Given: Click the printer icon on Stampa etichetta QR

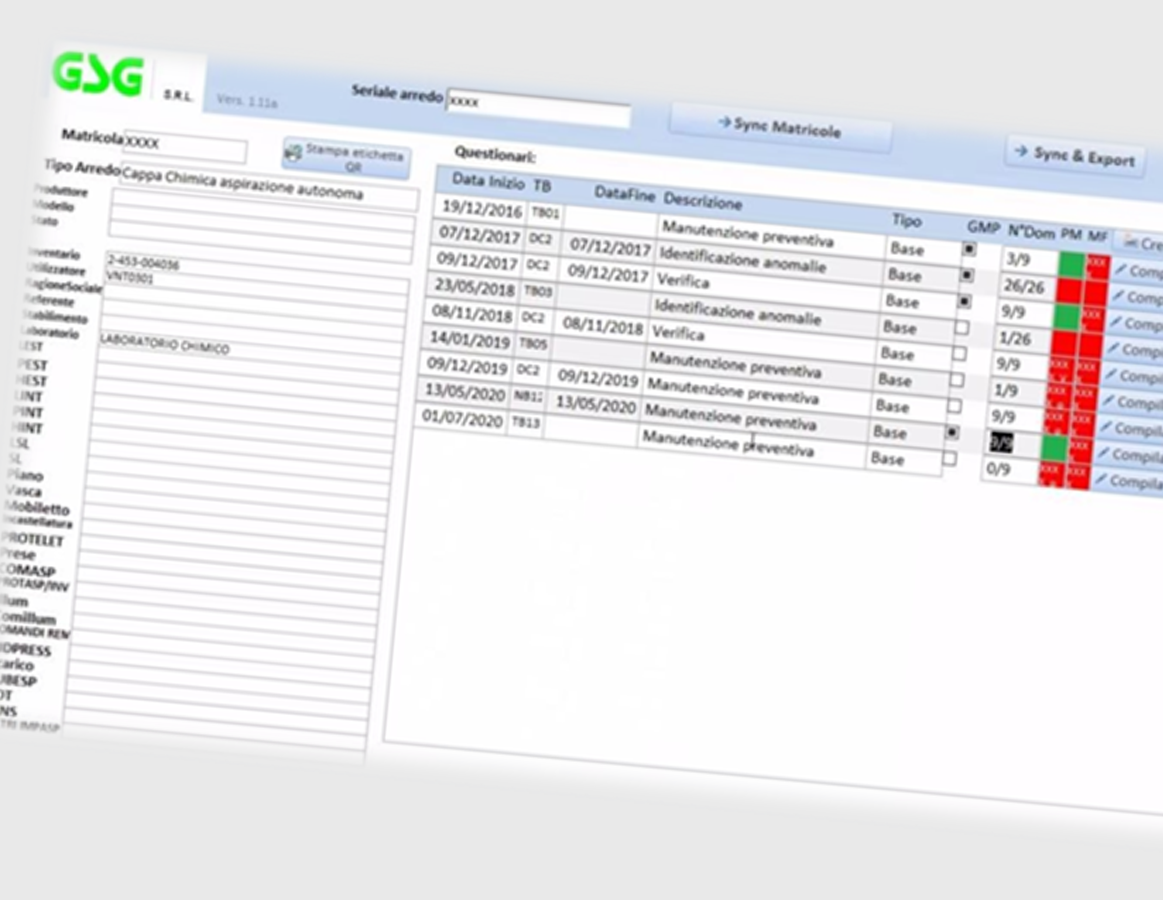Looking at the screenshot, I should click(x=294, y=153).
